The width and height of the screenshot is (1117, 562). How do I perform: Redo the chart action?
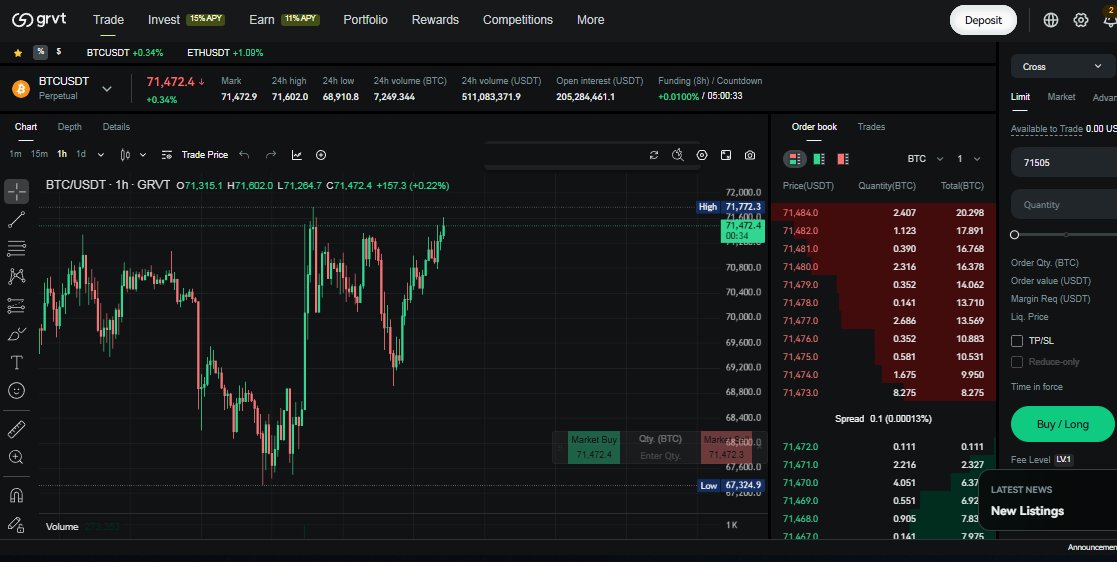click(x=271, y=155)
